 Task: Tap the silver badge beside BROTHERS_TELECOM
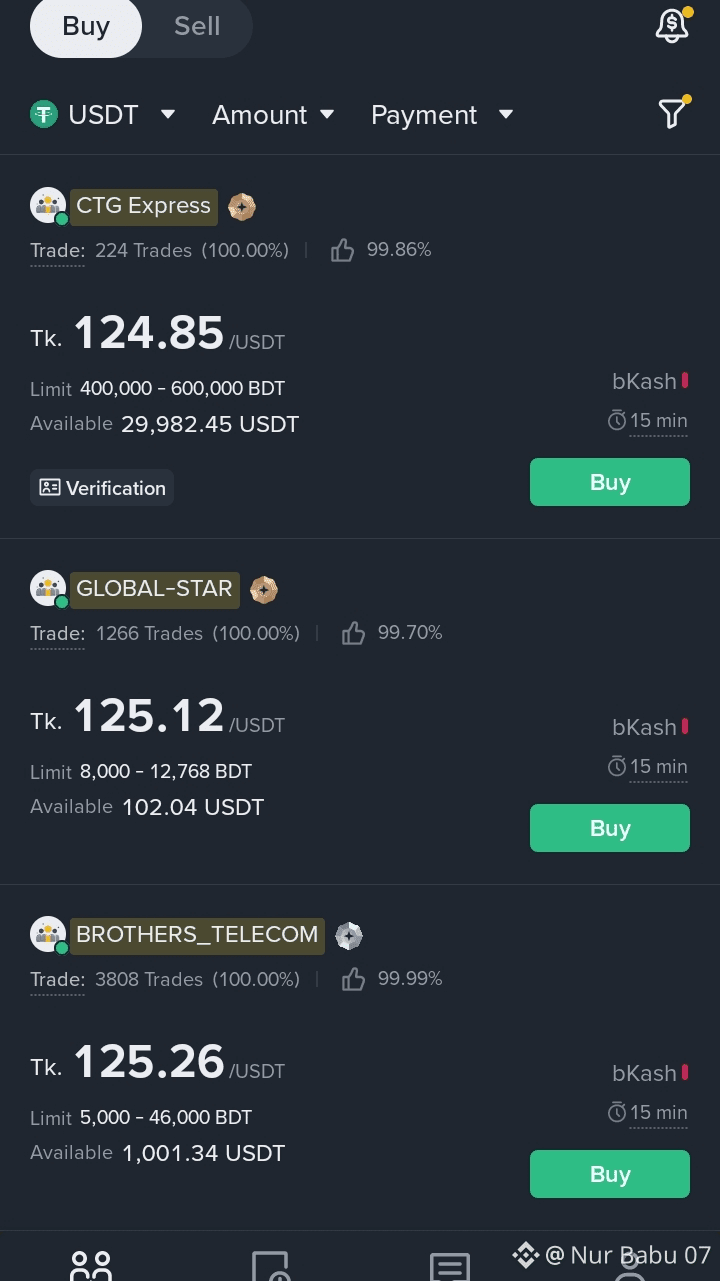[x=348, y=936]
